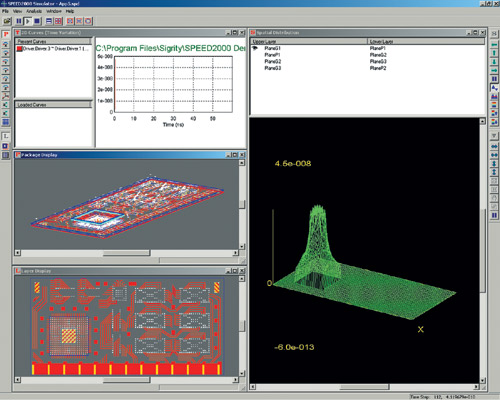Click the 'L' layer icon on left toolbar
Image resolution: width=500 pixels, height=400 pixels.
6,136
